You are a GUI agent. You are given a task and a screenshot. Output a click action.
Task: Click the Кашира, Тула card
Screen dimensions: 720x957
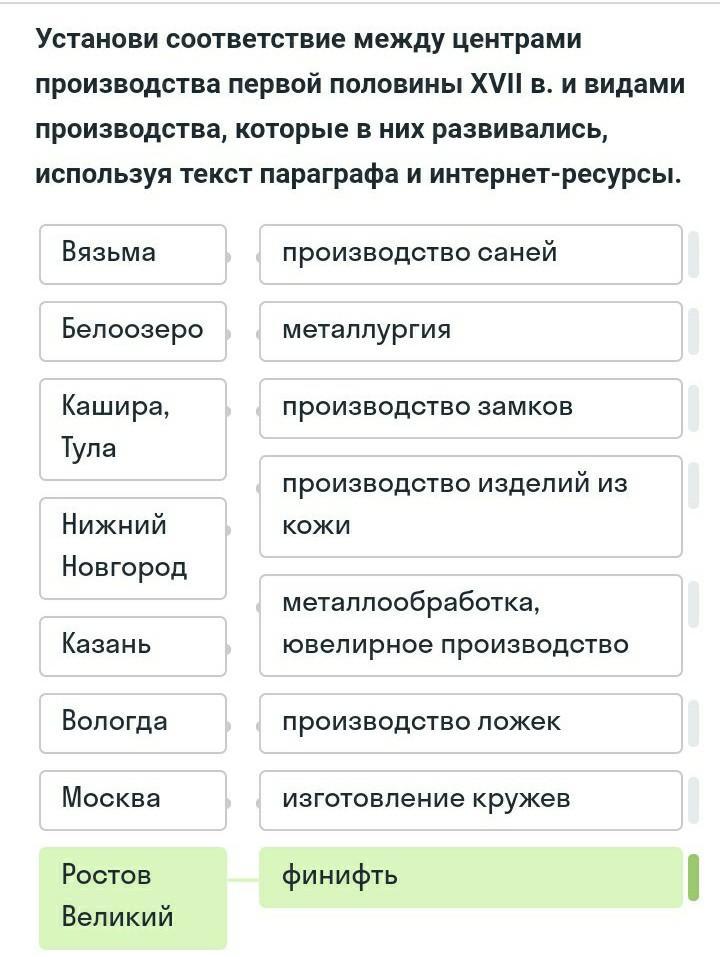[x=133, y=429]
